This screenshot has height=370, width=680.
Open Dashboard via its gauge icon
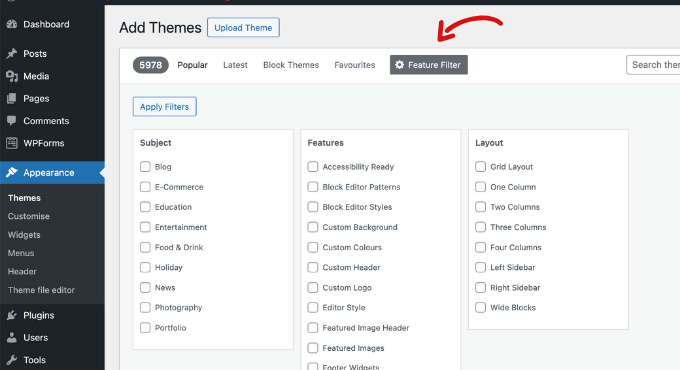click(x=12, y=24)
